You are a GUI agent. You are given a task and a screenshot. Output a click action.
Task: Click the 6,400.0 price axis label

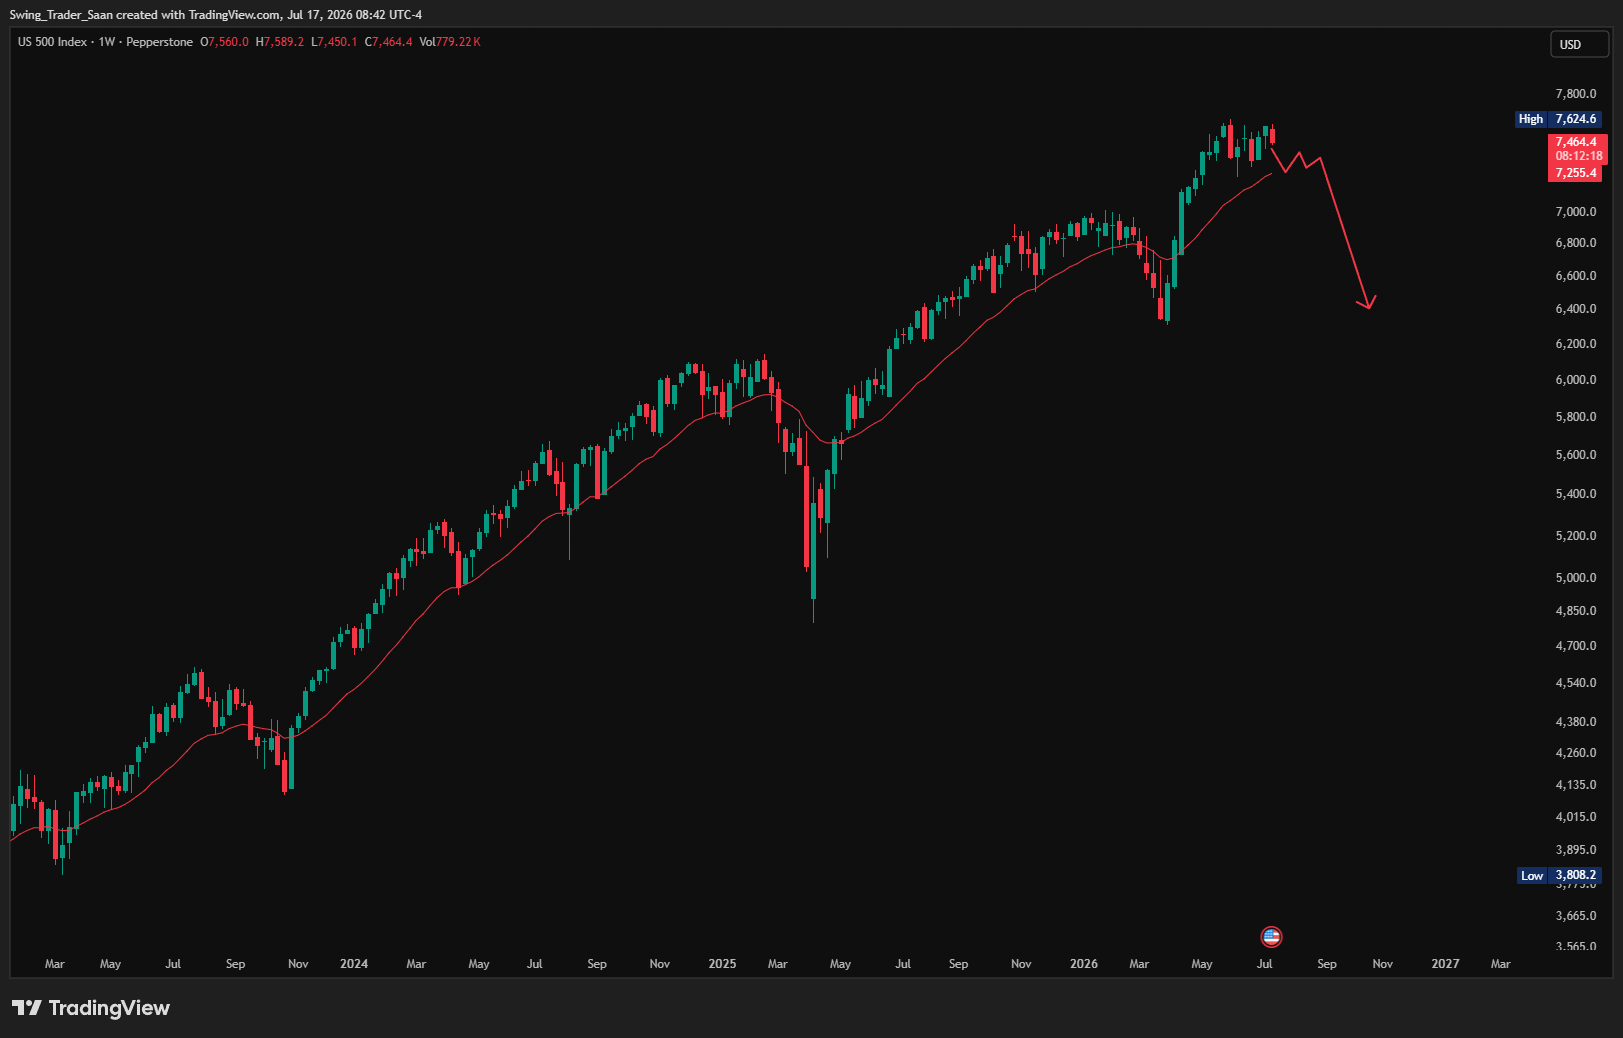coord(1576,309)
